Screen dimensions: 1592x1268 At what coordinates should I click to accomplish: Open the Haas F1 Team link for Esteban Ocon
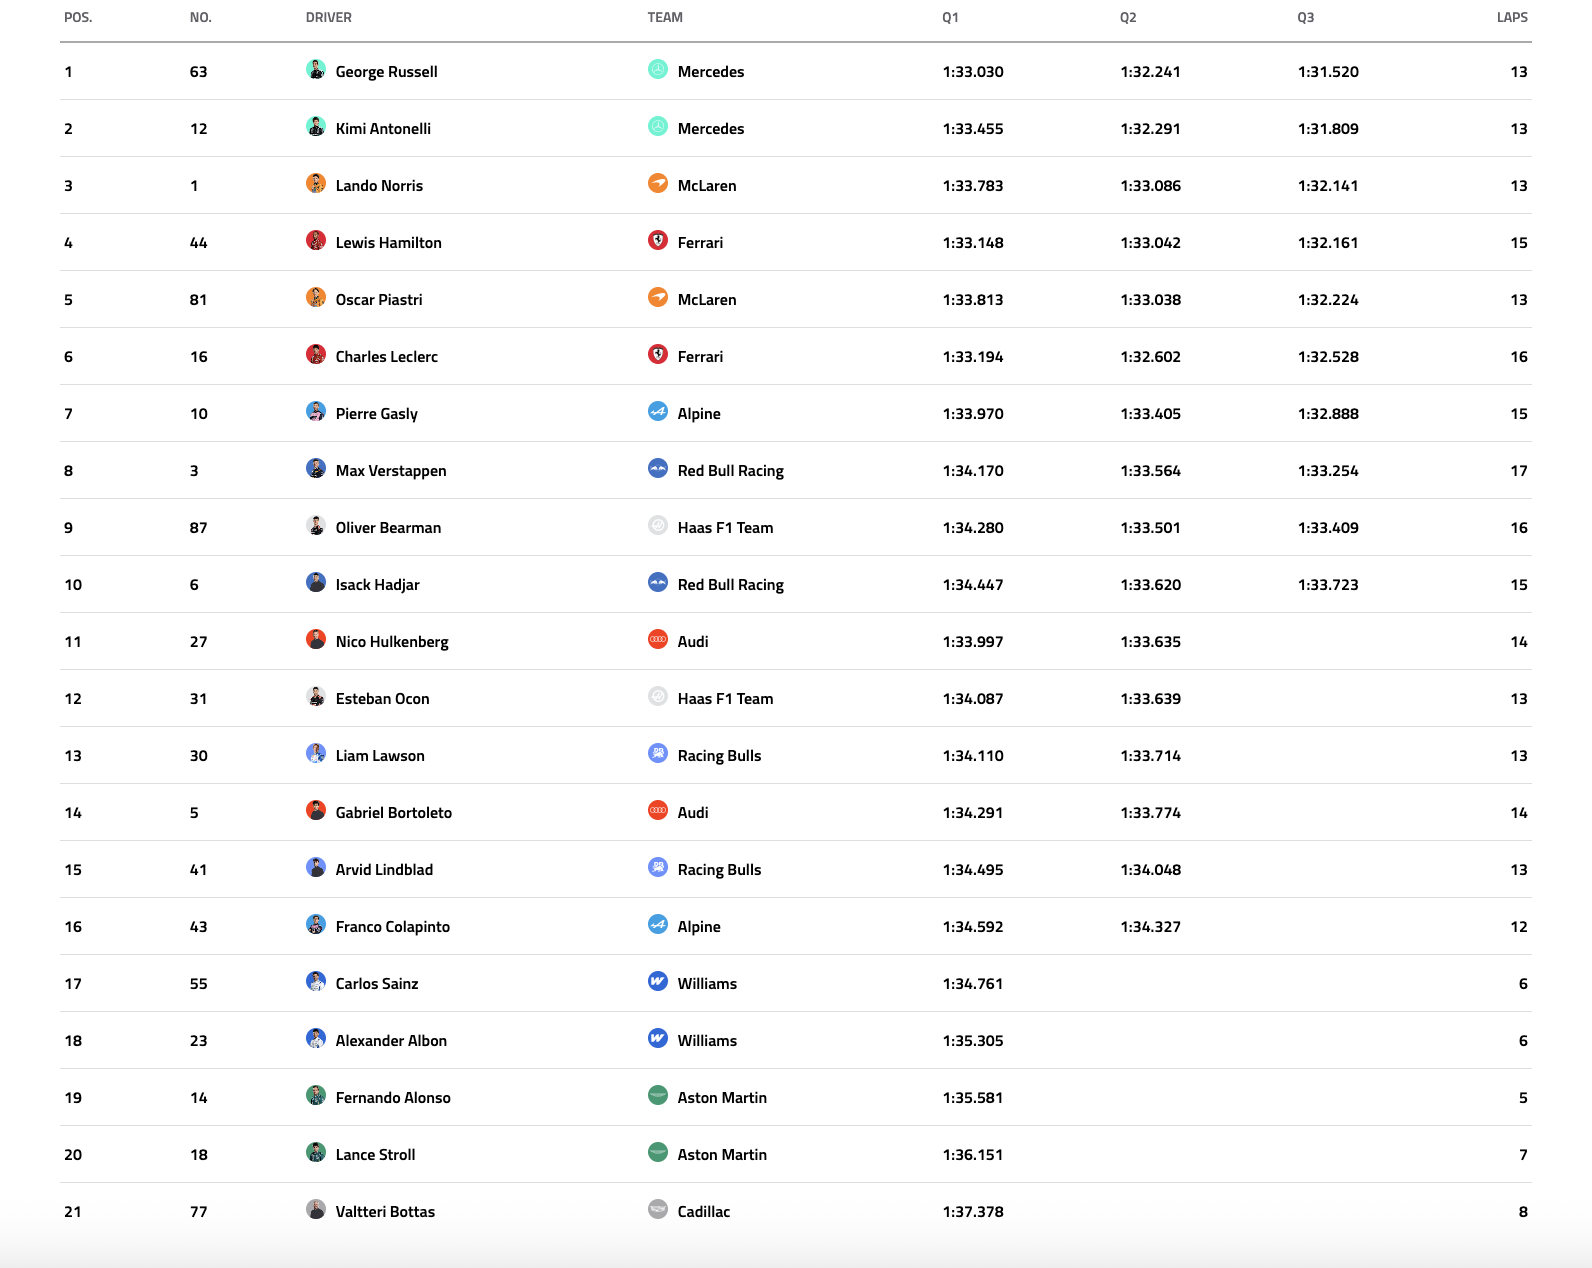[x=725, y=699]
